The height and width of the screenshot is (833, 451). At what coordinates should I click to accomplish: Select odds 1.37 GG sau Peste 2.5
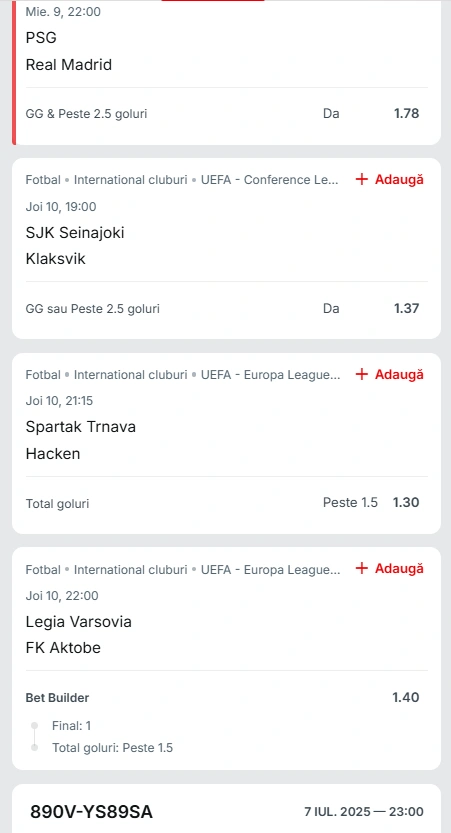(406, 308)
